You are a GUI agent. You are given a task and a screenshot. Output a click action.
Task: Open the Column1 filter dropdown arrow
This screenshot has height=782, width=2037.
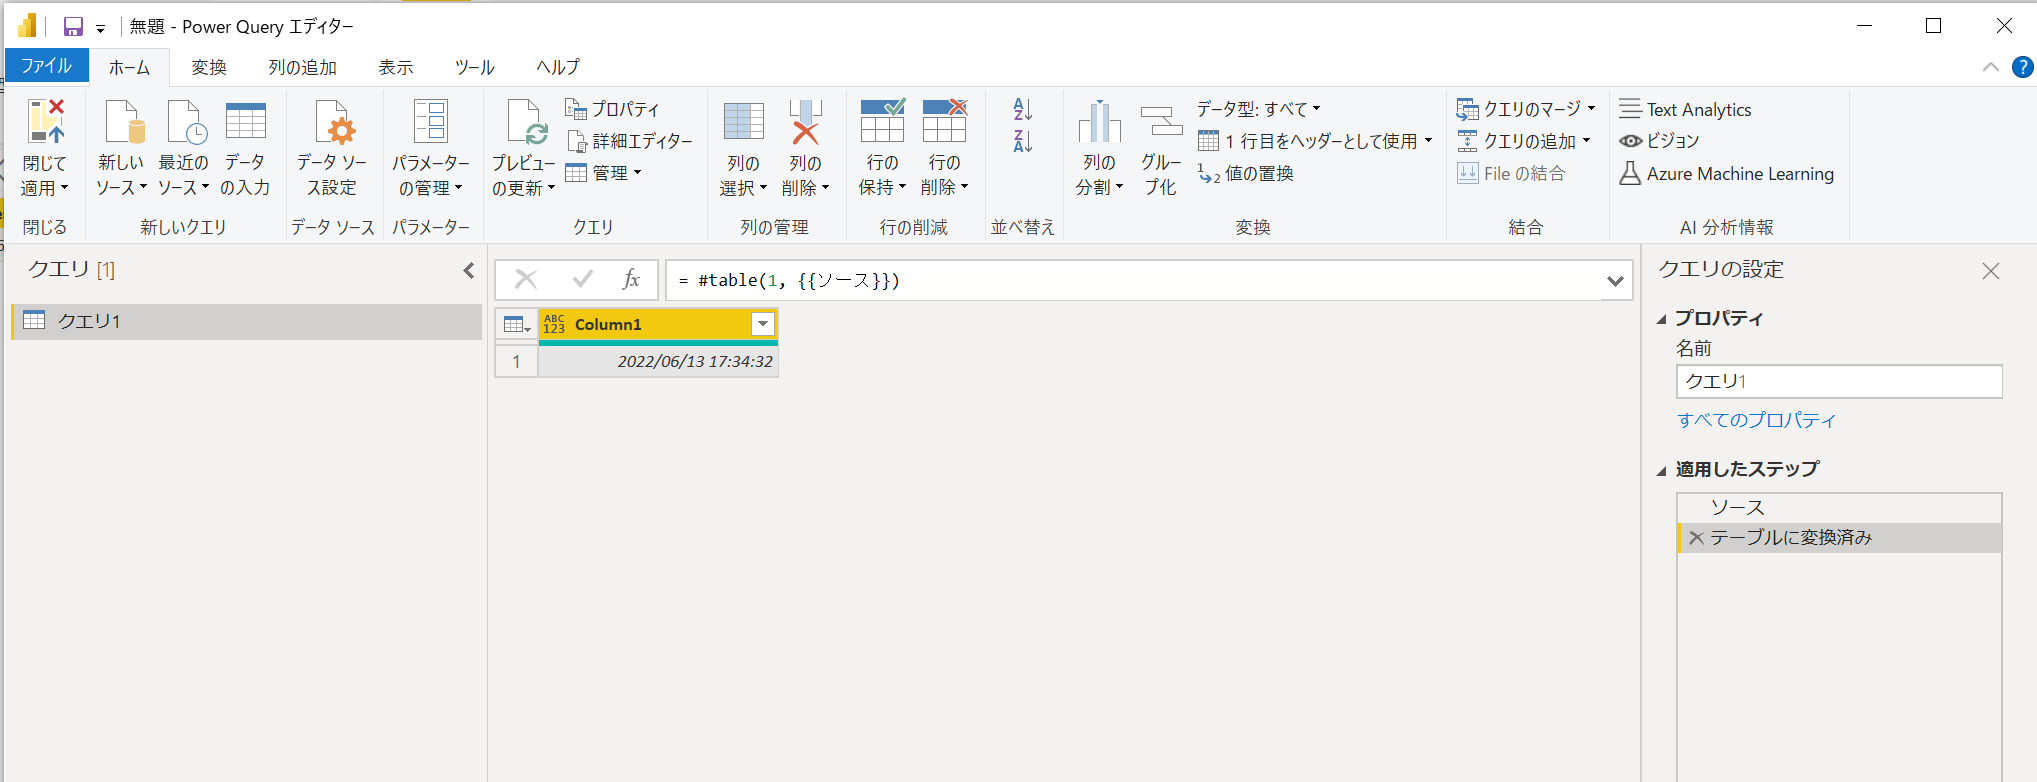coord(763,324)
